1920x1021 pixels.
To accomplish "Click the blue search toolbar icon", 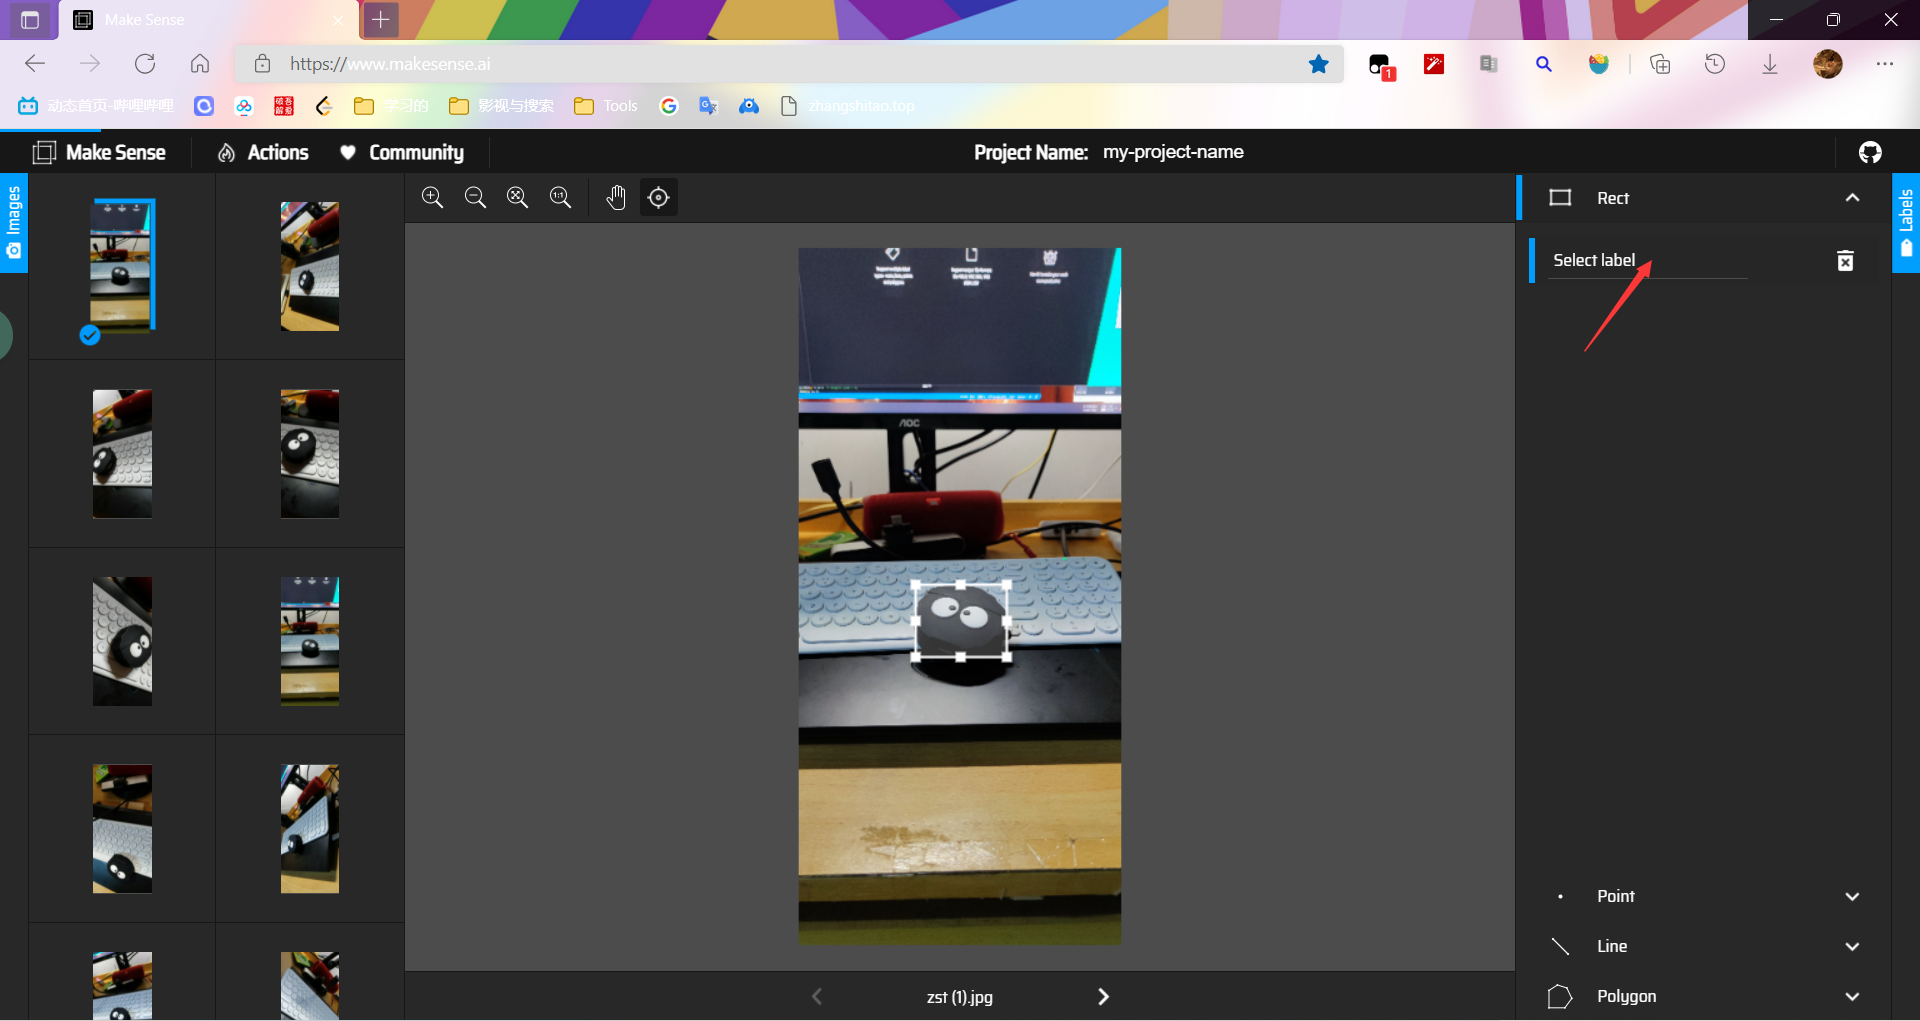I will pos(1544,64).
